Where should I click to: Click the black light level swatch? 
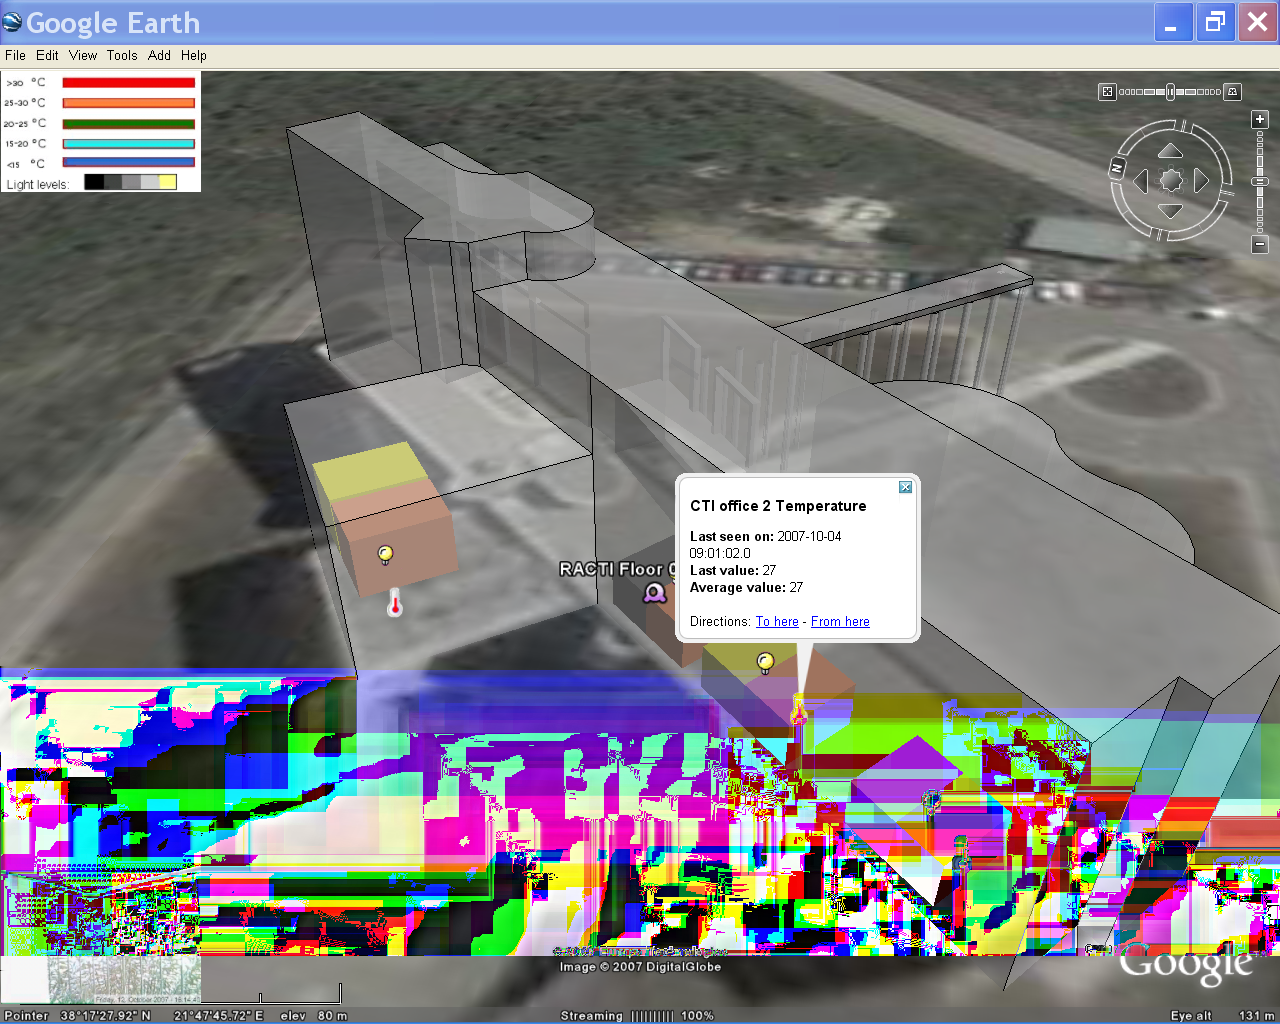(x=94, y=182)
